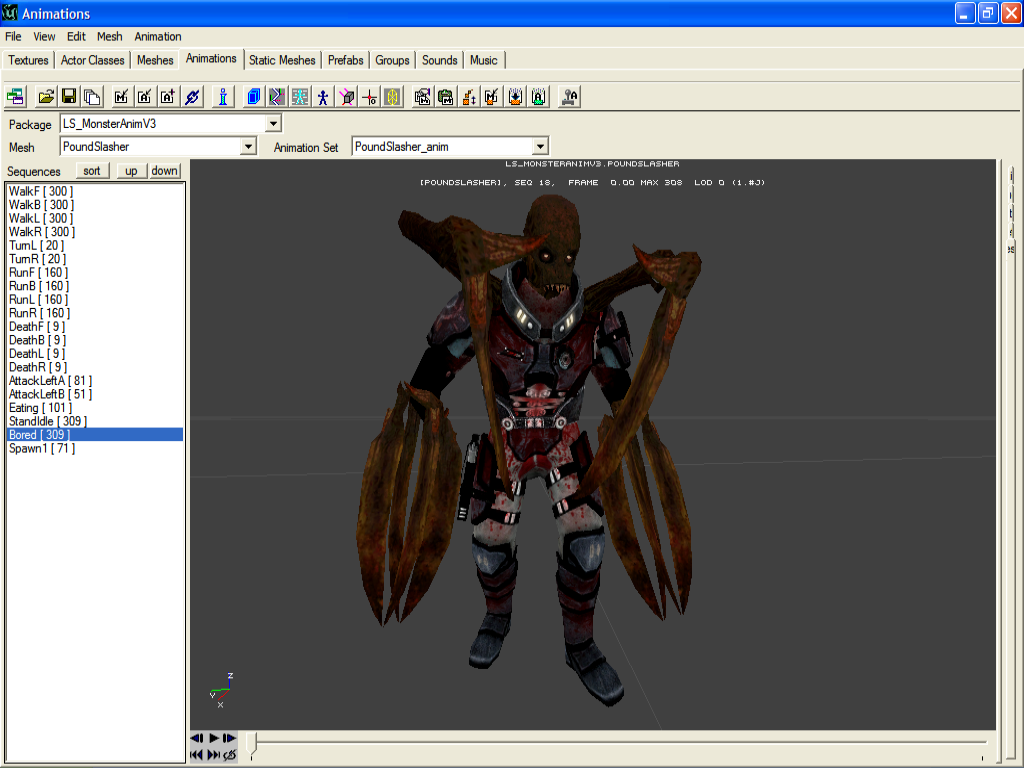Click the copy pages icon in toolbar
Screen dimensions: 1024x768
click(92, 97)
